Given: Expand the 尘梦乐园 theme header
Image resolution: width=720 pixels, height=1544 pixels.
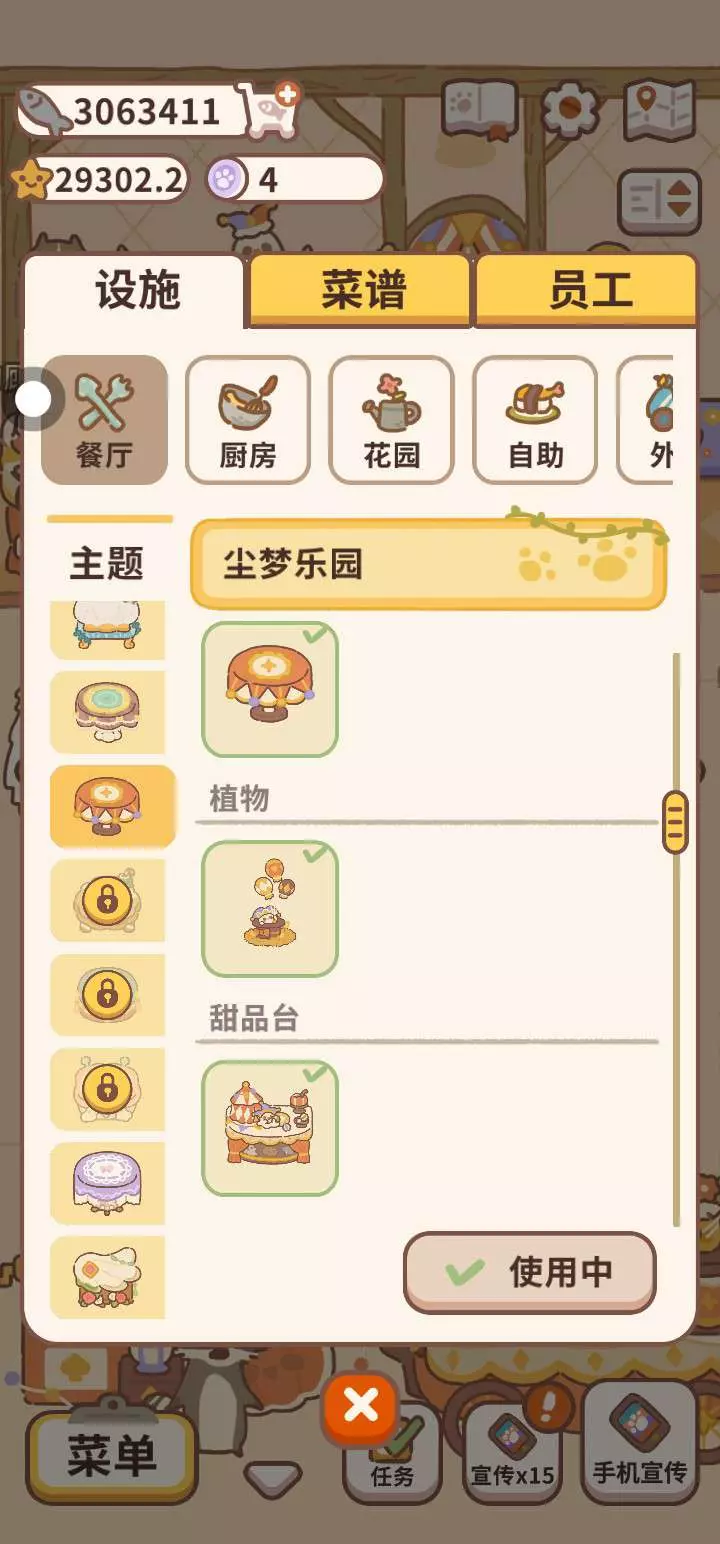Looking at the screenshot, I should pos(428,564).
